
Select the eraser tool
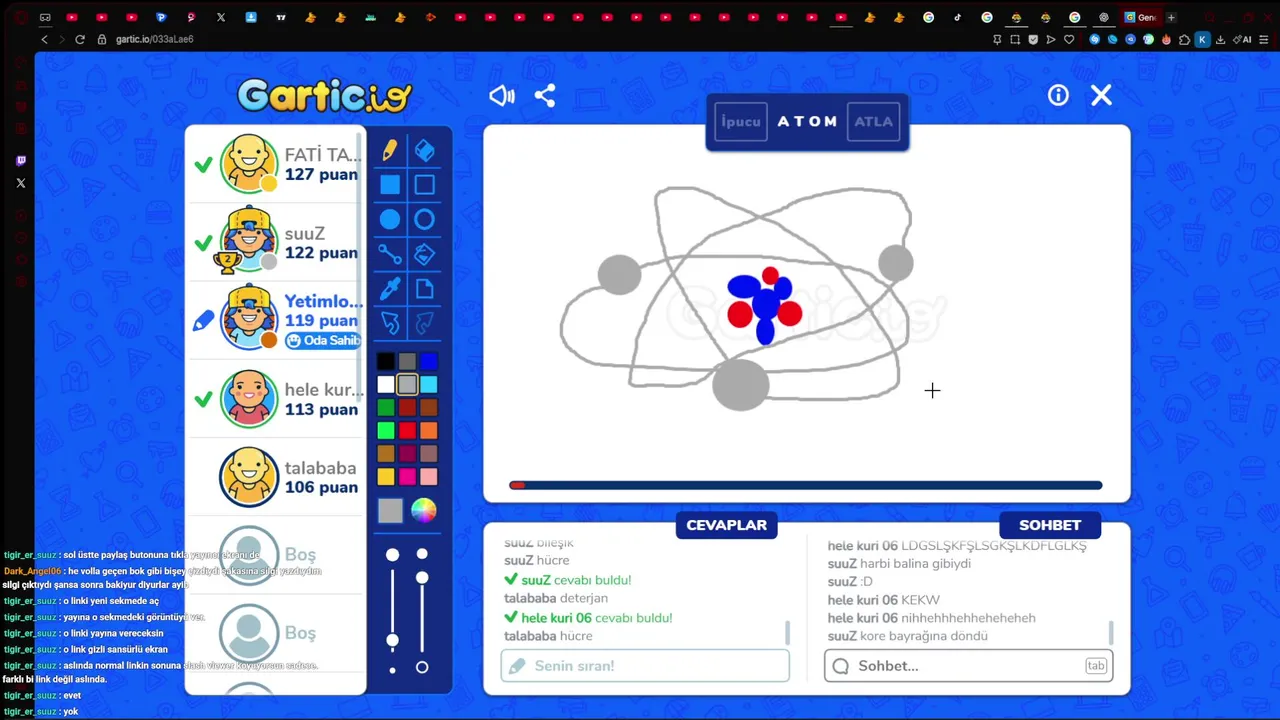point(425,150)
